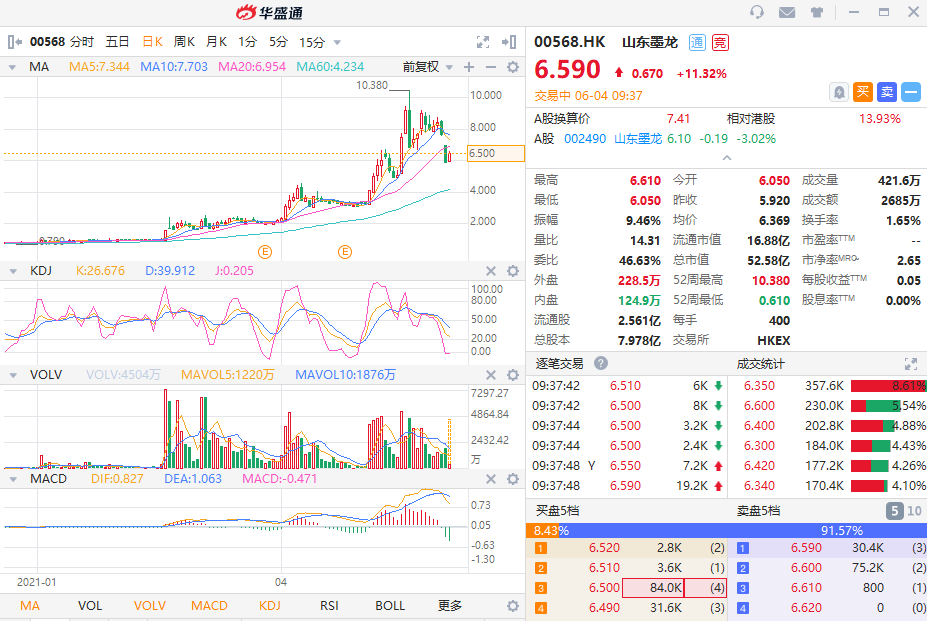Toggle order book depth to 10
The height and width of the screenshot is (621, 927).
[914, 511]
